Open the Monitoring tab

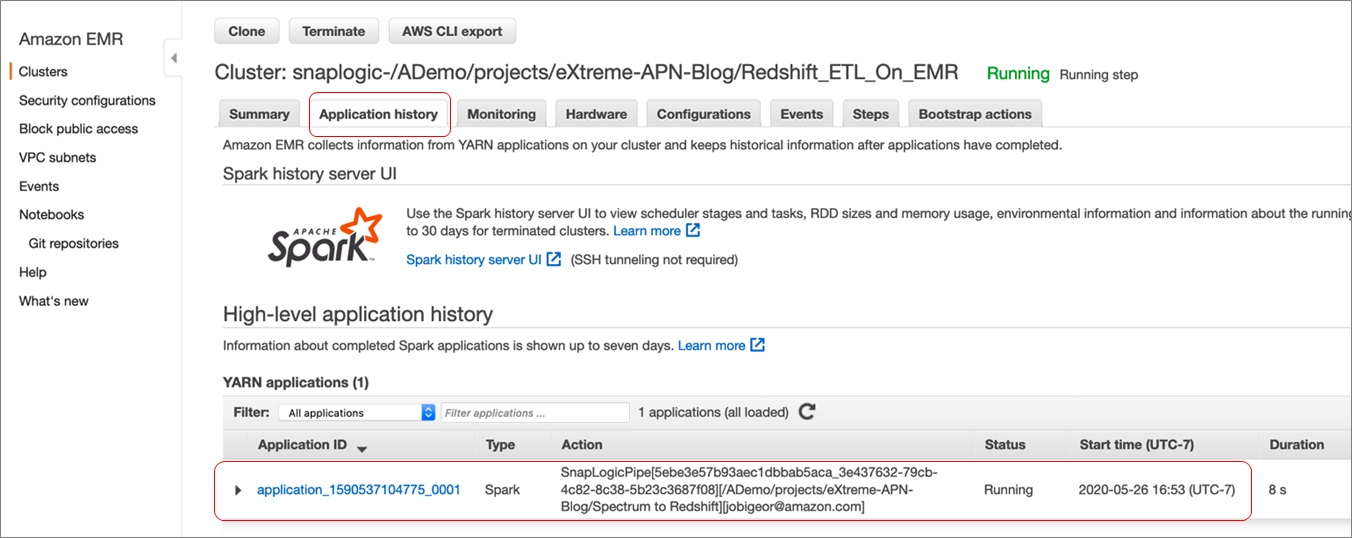tap(502, 114)
